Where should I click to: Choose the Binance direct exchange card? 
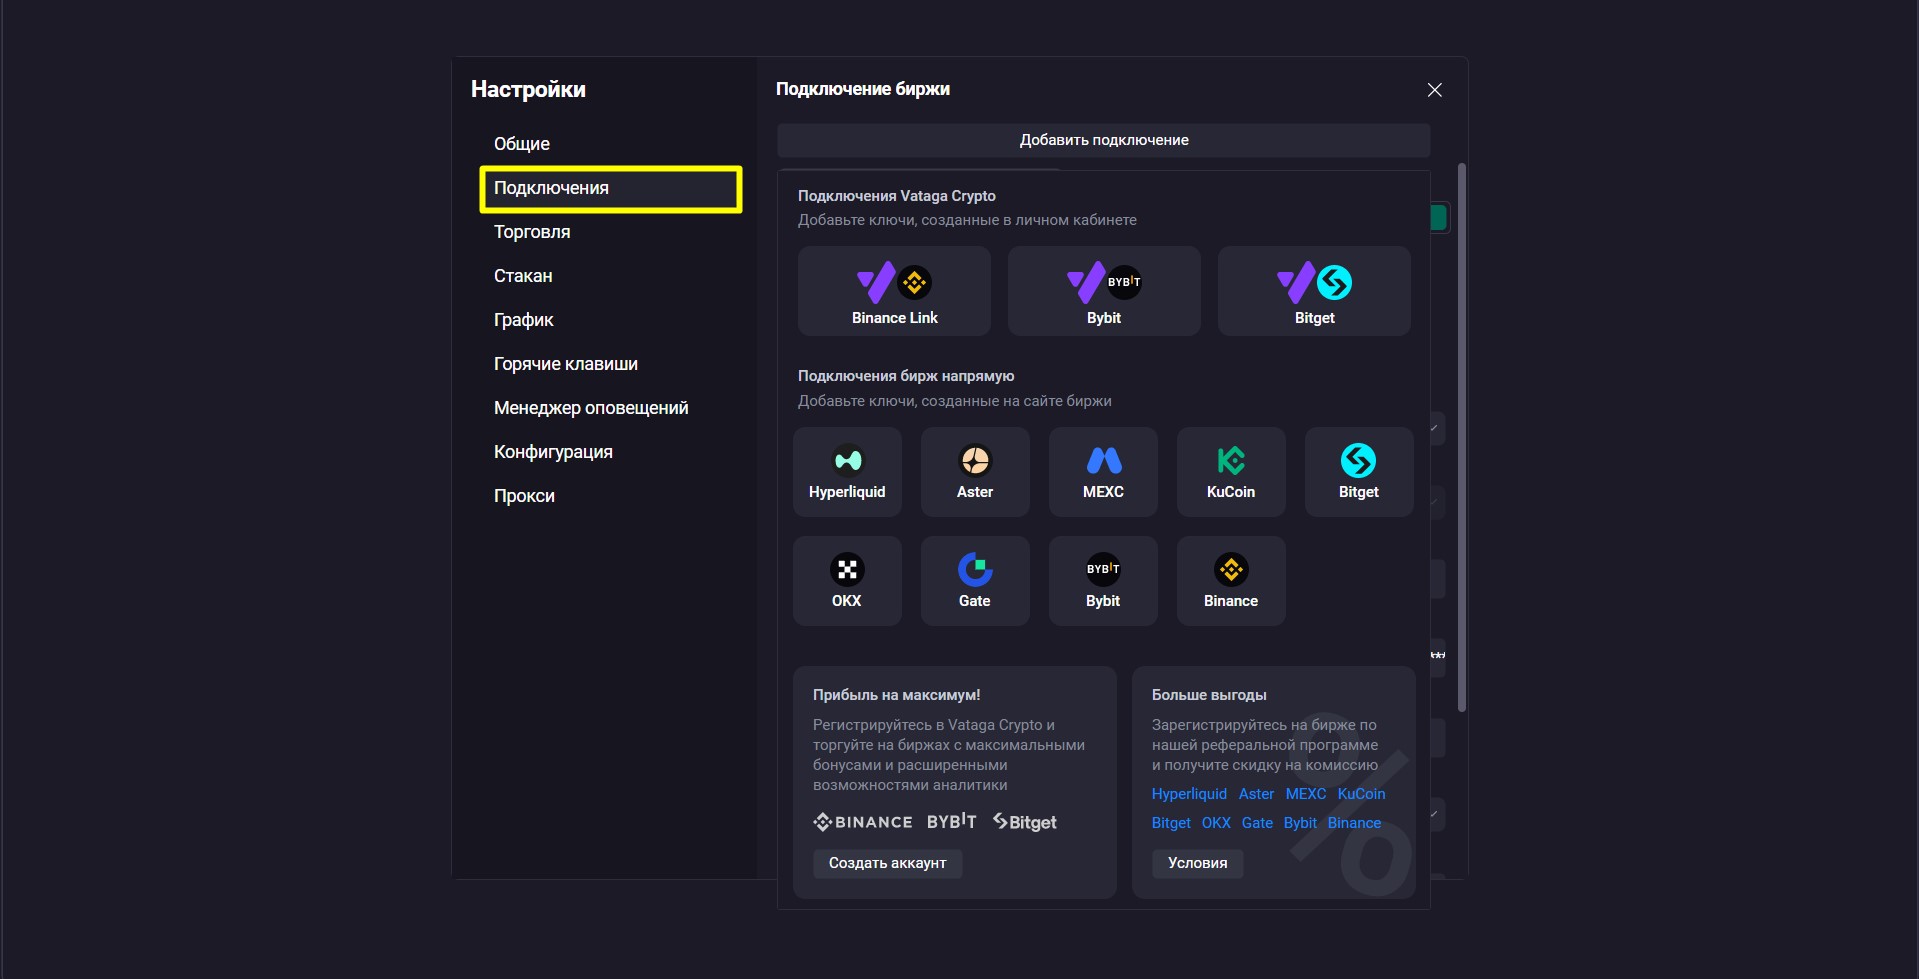(x=1231, y=581)
